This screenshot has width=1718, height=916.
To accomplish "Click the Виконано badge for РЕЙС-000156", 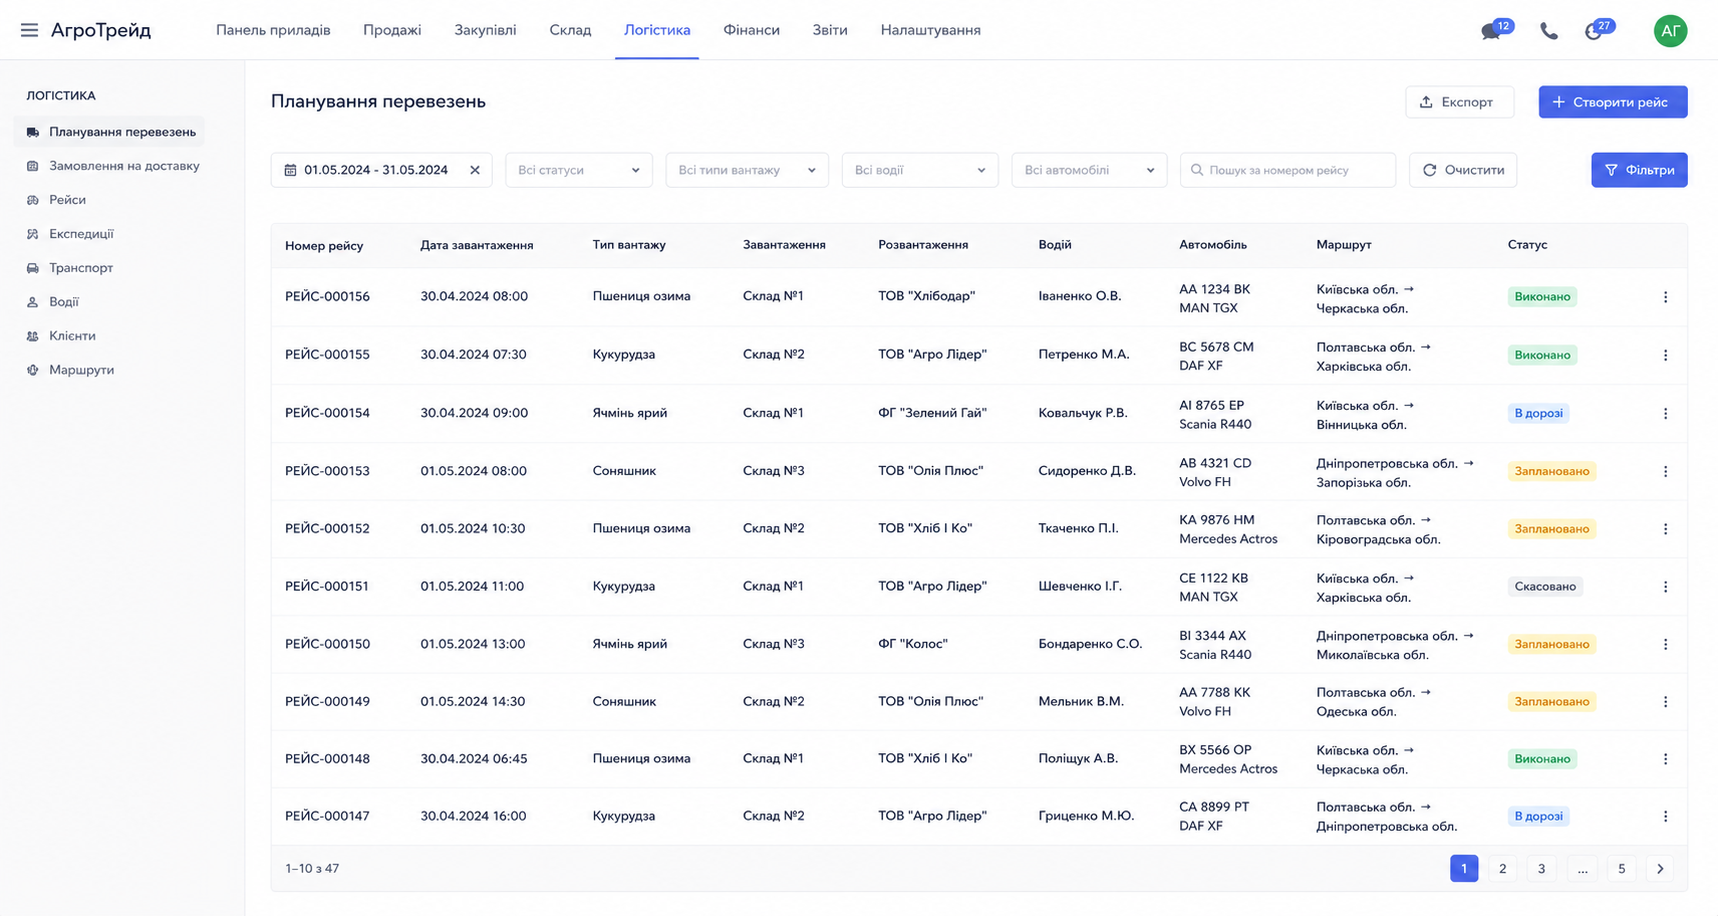I will (x=1542, y=297).
